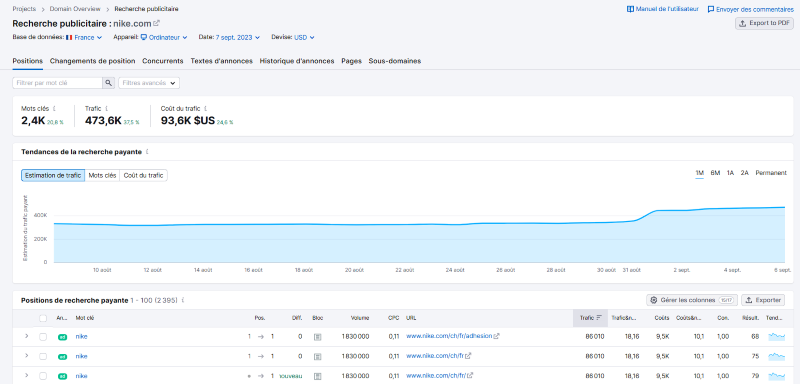Switch to the Sous-domaines tab
Screen dimensions: 800x384
pos(395,61)
